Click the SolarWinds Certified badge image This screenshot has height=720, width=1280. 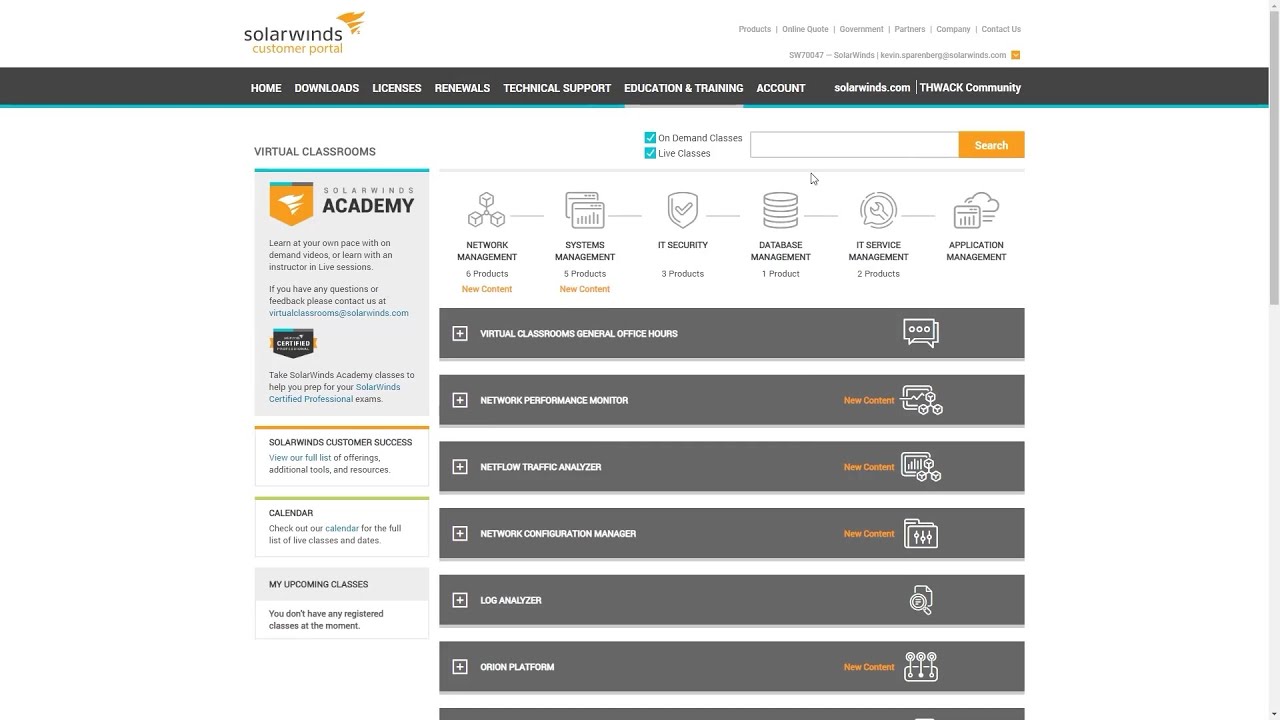click(x=293, y=343)
